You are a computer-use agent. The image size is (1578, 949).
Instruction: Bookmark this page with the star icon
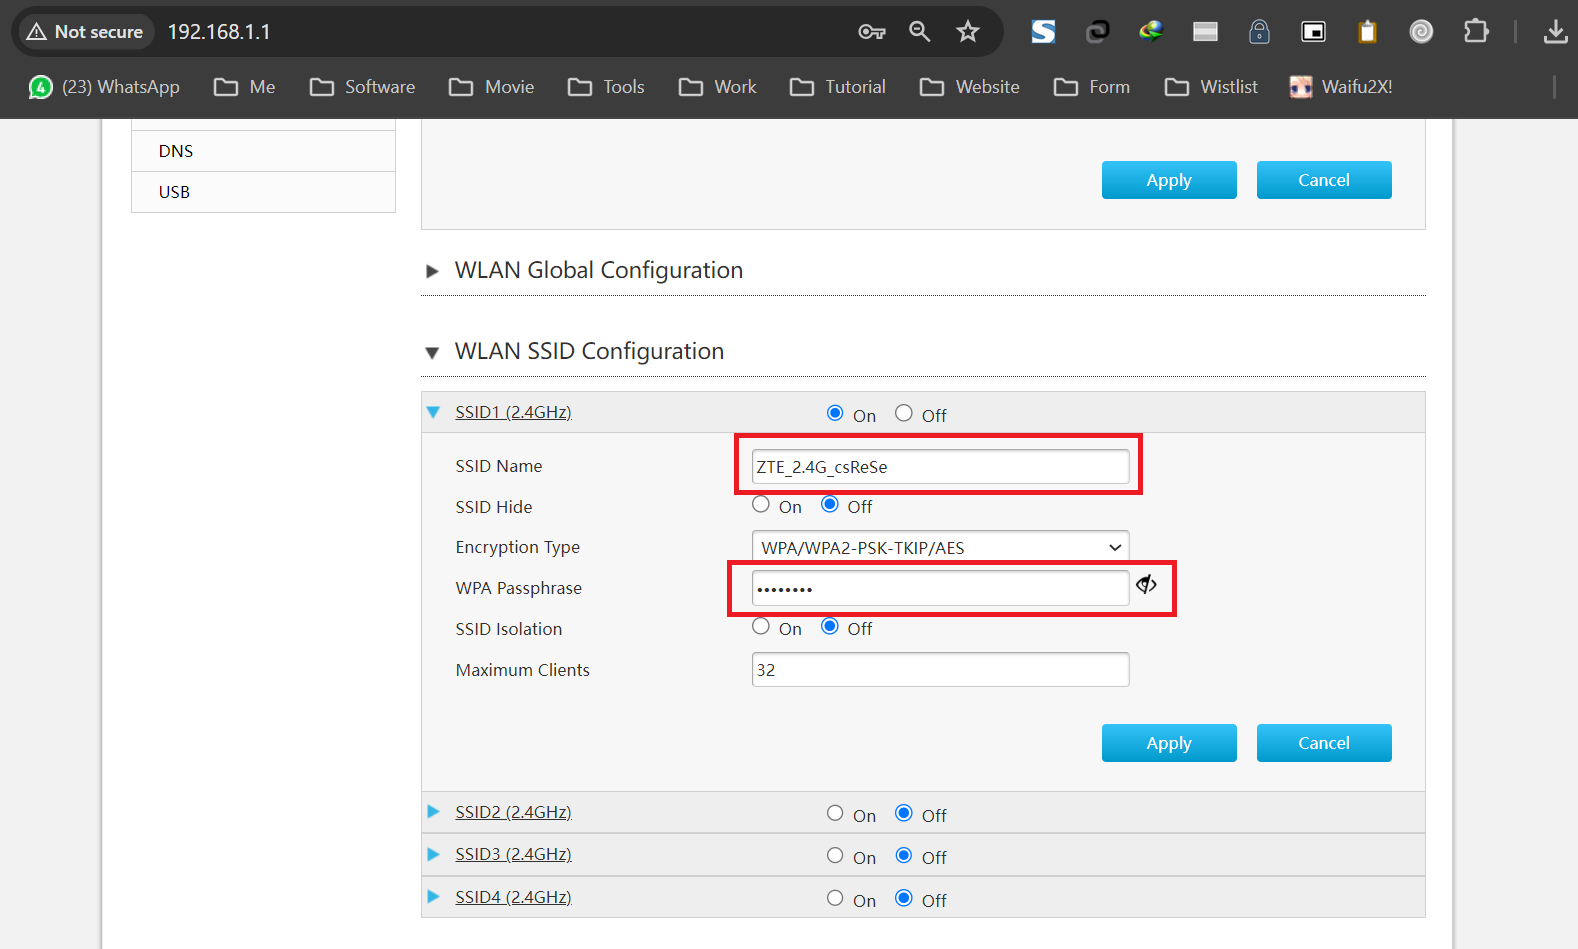point(968,32)
